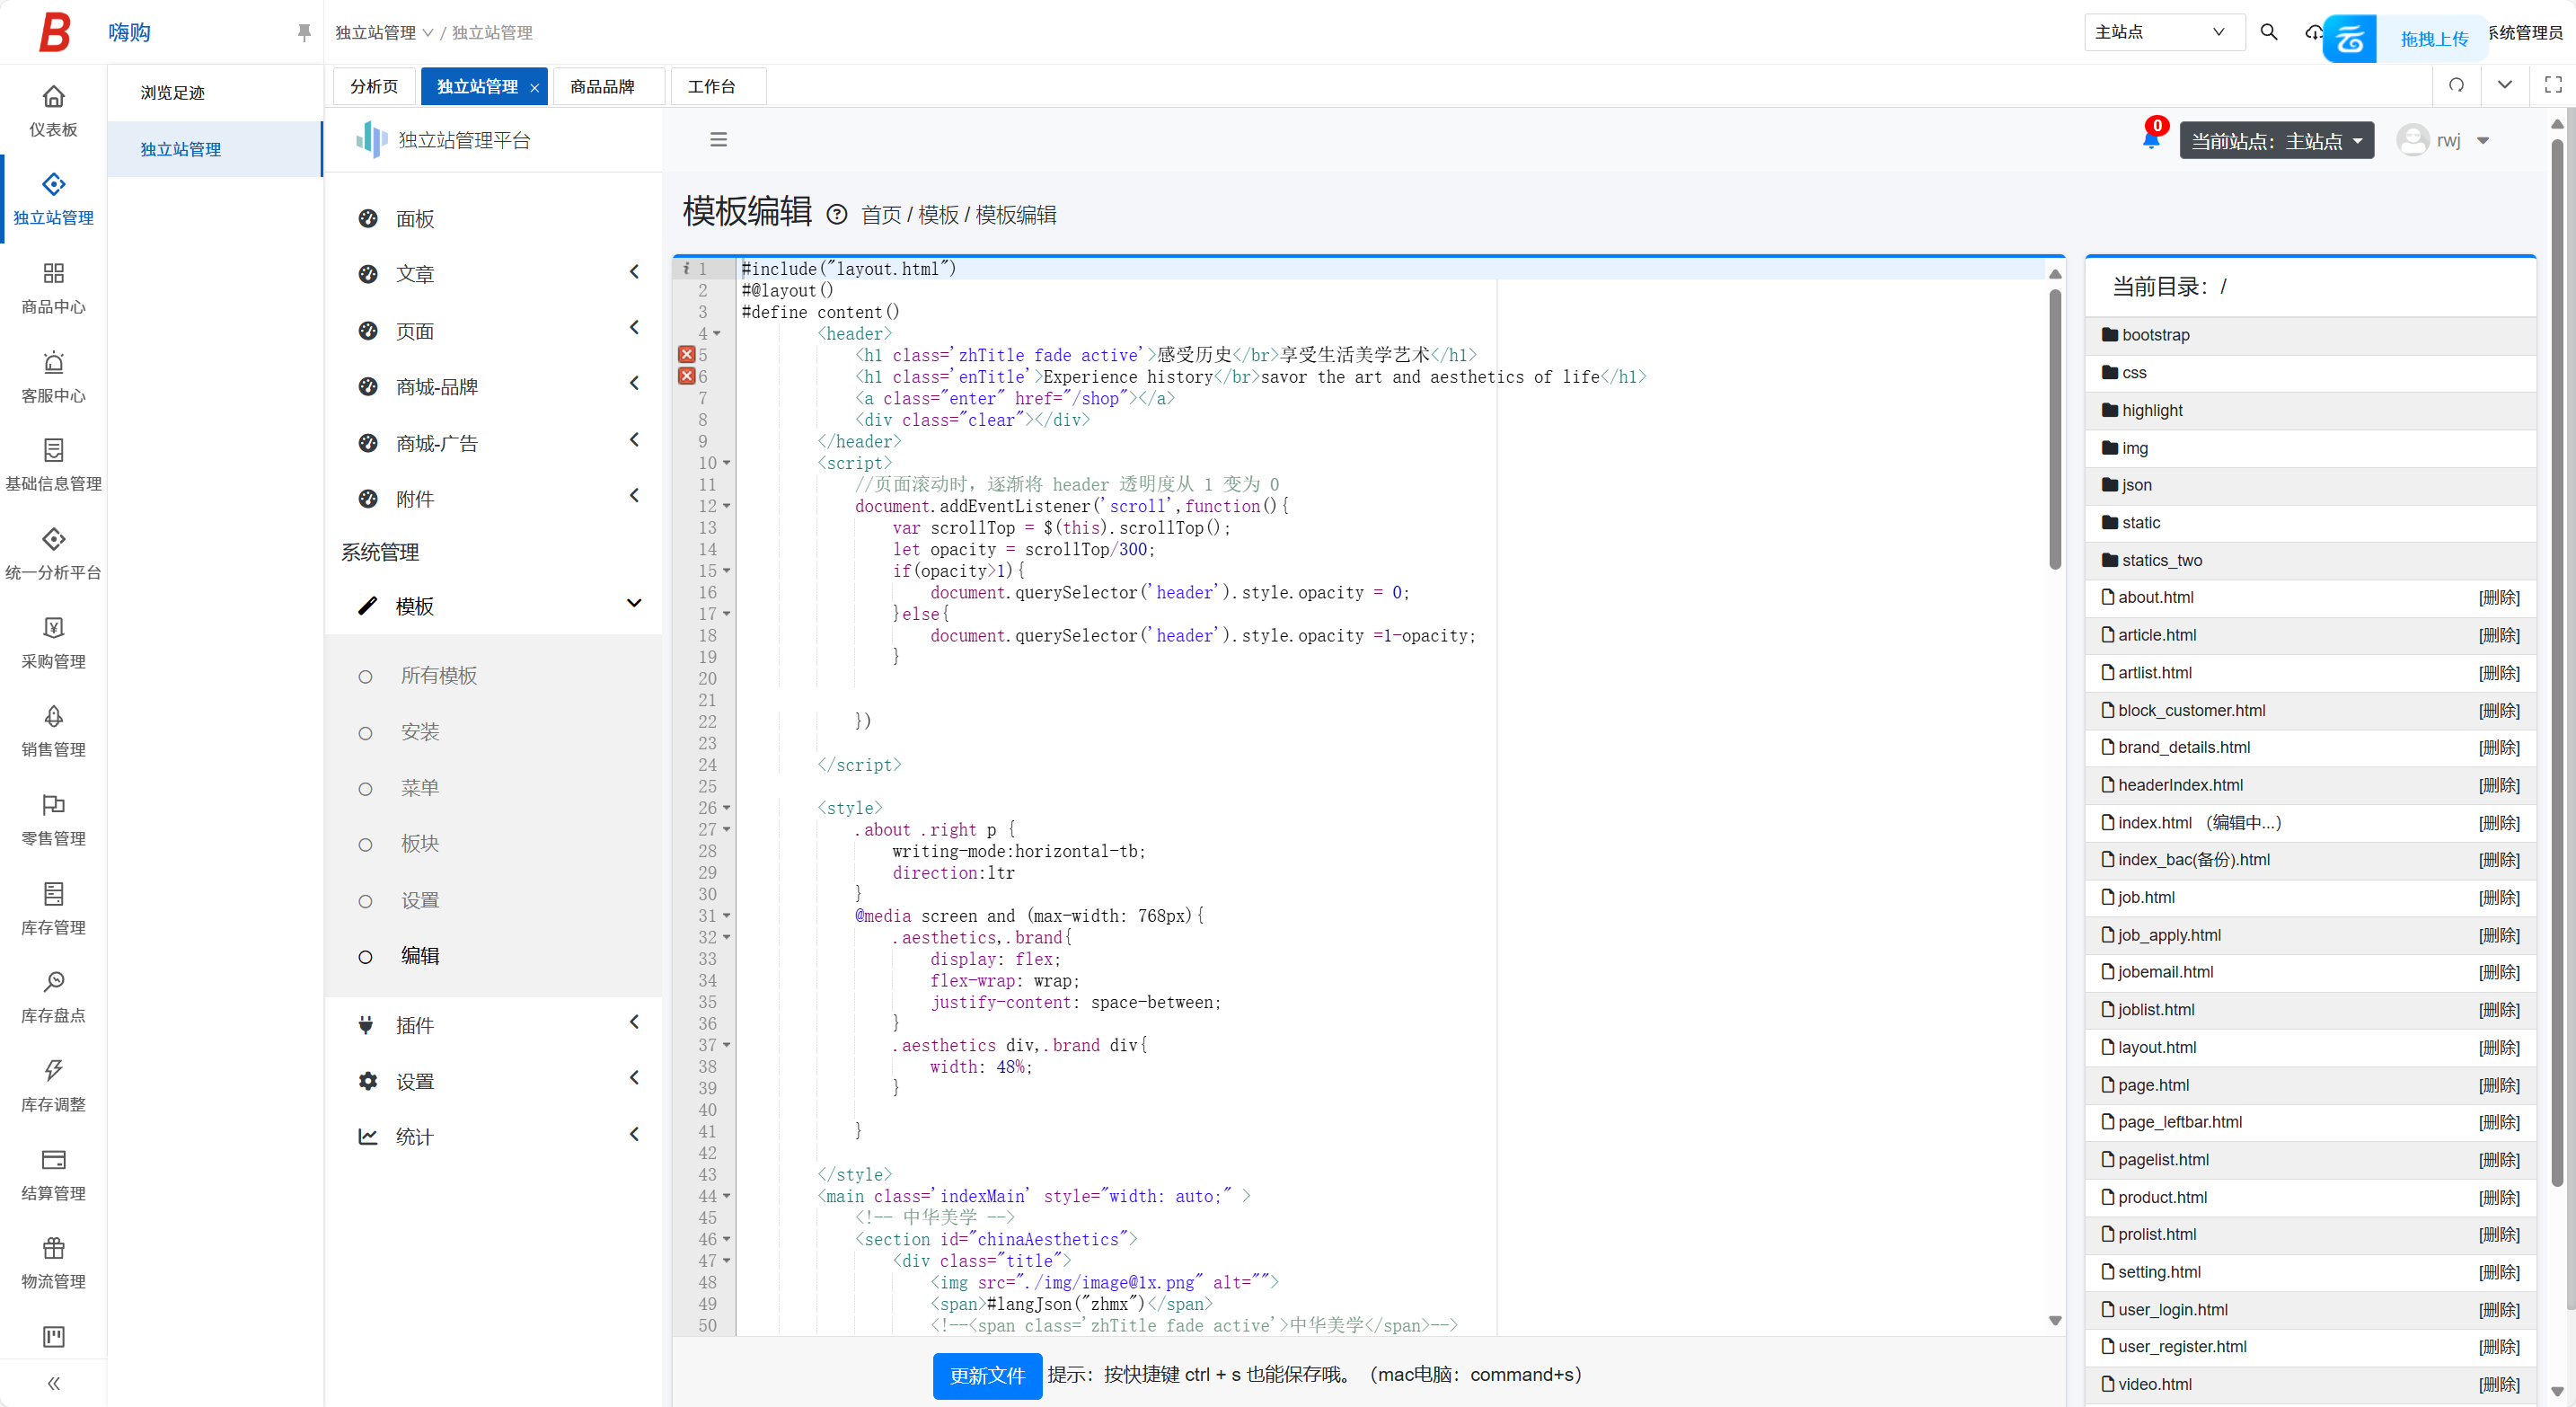Delete about.html via 删除 link
Viewport: 2576px width, 1407px height.
2498,598
